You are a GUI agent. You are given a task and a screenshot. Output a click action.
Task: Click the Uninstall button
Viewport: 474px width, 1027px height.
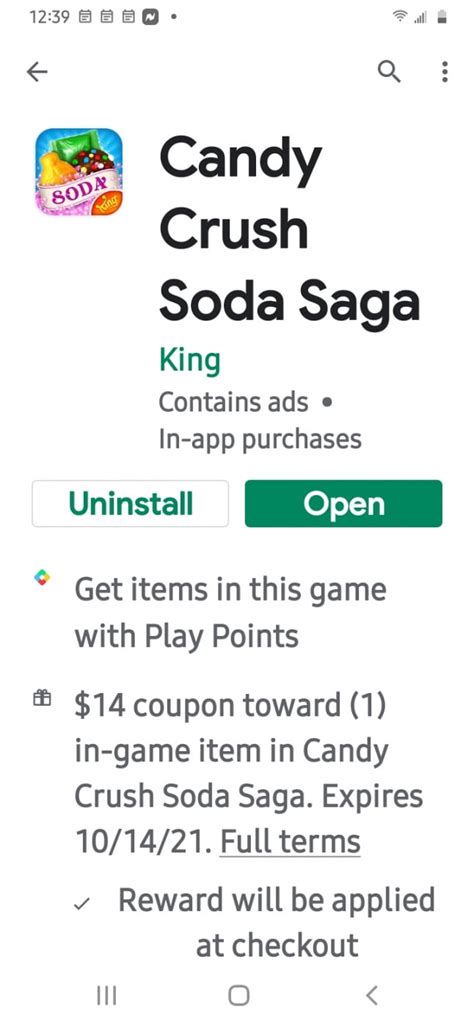click(130, 504)
